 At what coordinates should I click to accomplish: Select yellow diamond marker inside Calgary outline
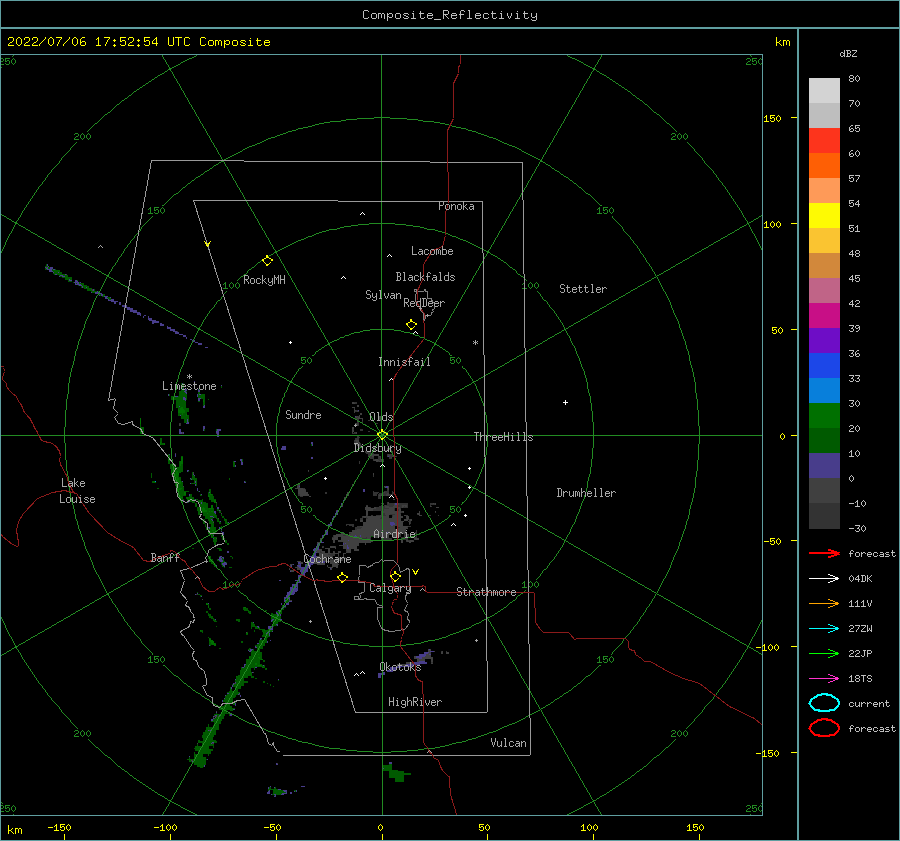coord(395,576)
